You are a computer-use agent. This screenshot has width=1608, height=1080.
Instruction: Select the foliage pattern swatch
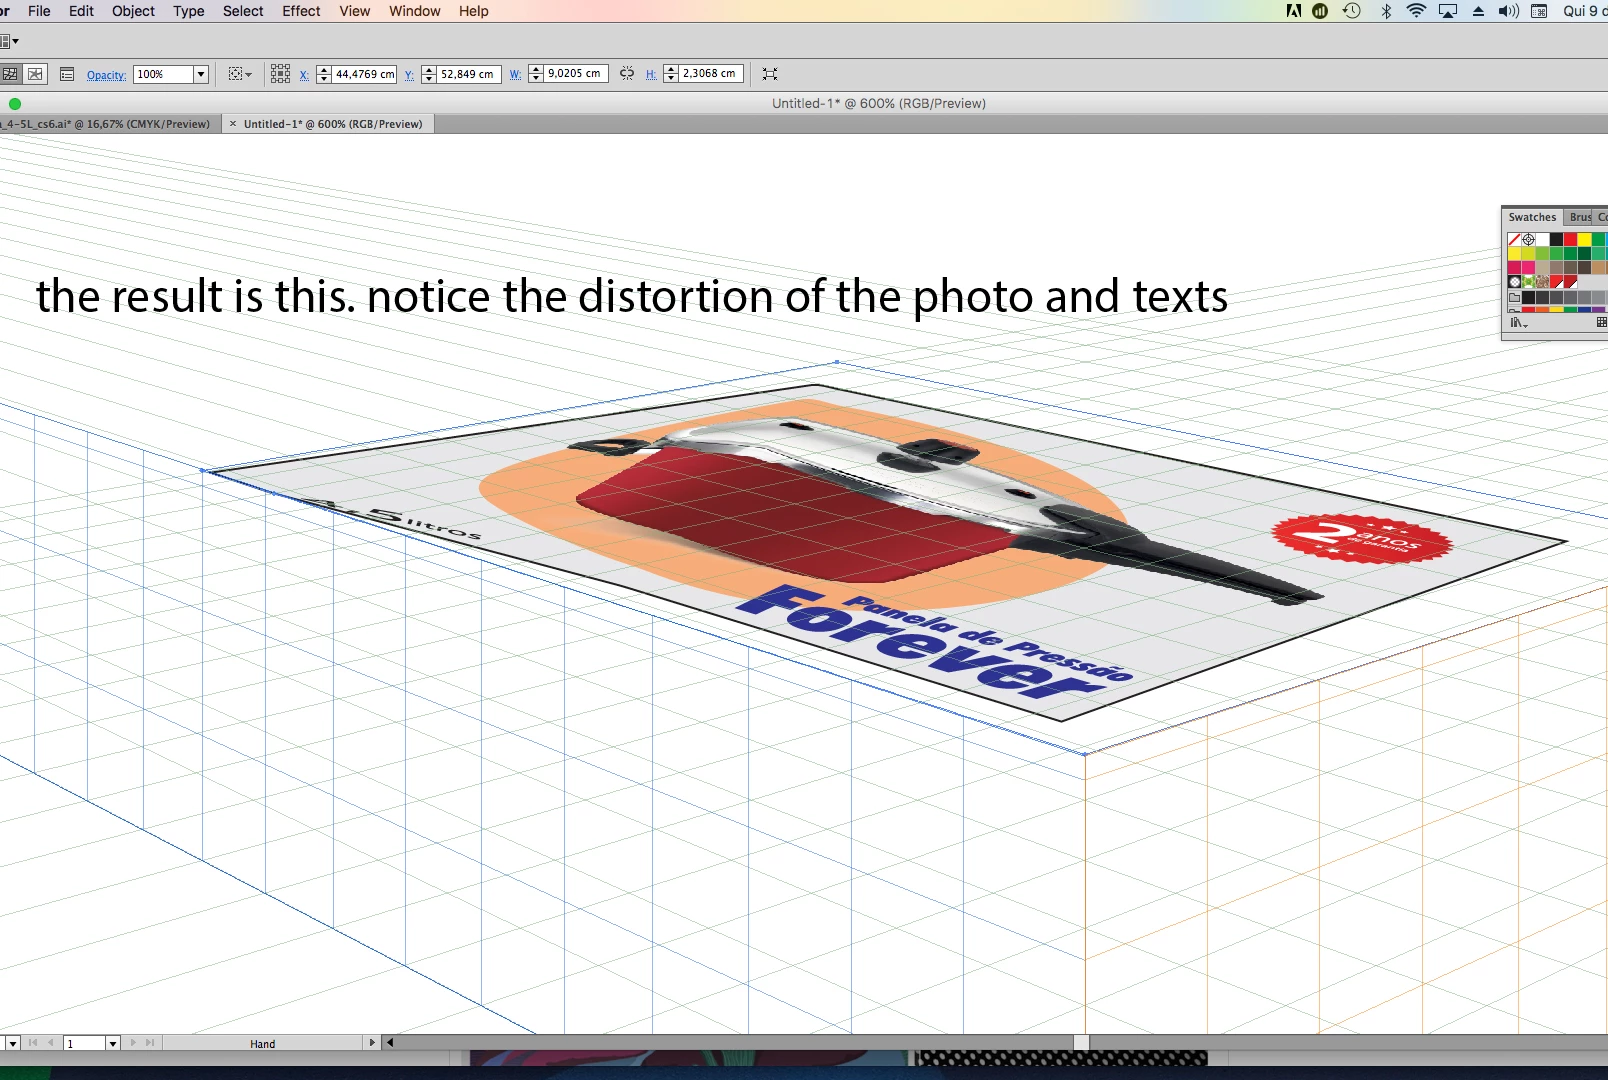[x=1528, y=281]
